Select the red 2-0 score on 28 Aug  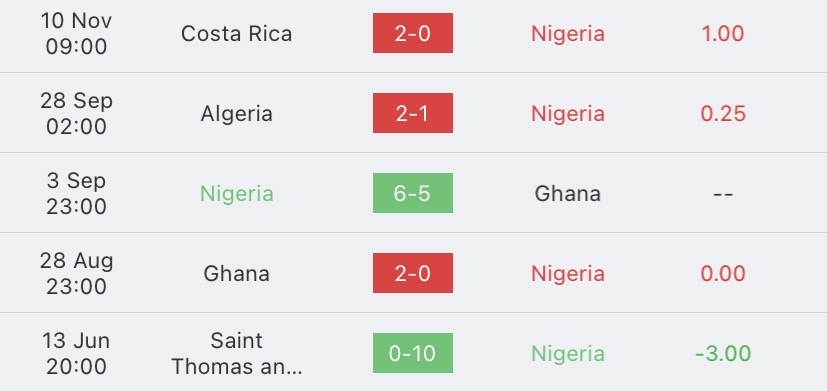coord(412,273)
